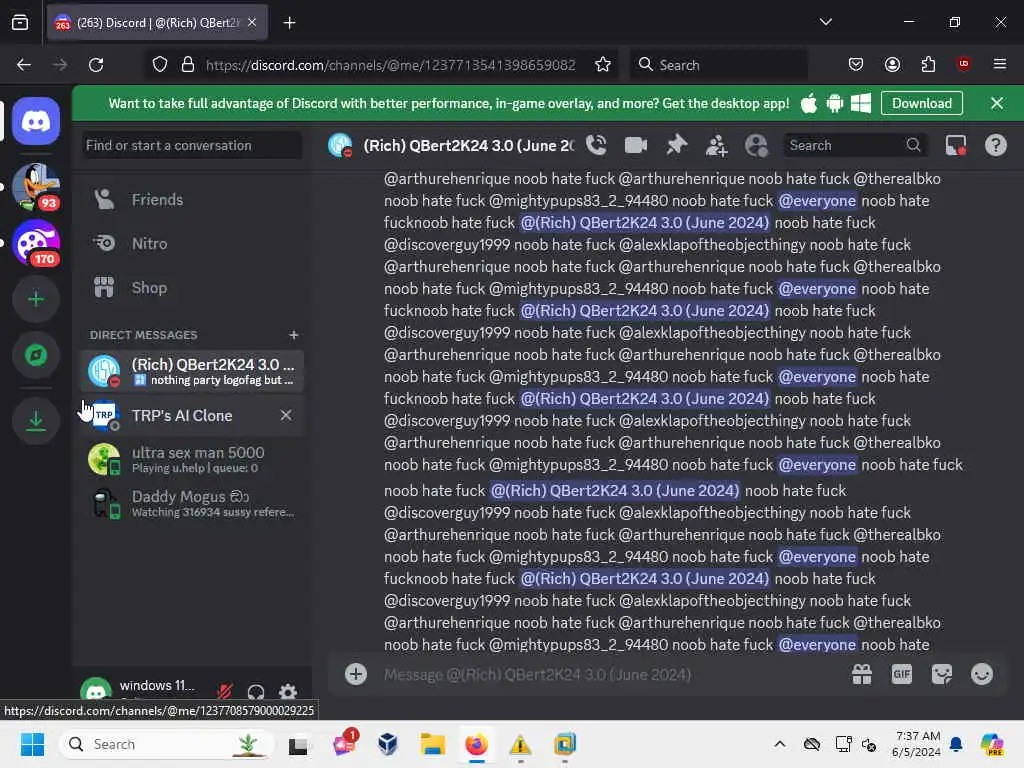Open Explore Discoverable Servers compass icon
This screenshot has width=1024, height=768.
pos(36,355)
